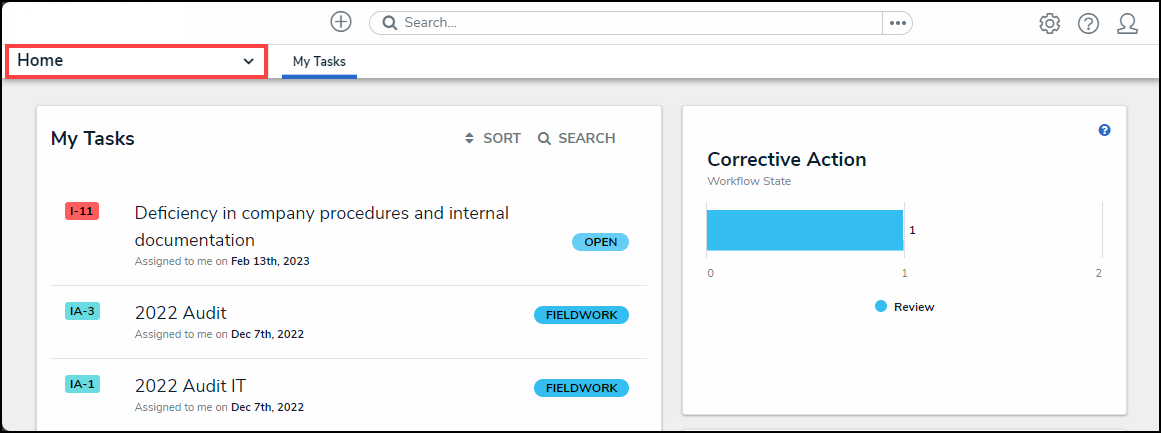
Task: Click the magnifier icon in search bar
Action: point(390,23)
